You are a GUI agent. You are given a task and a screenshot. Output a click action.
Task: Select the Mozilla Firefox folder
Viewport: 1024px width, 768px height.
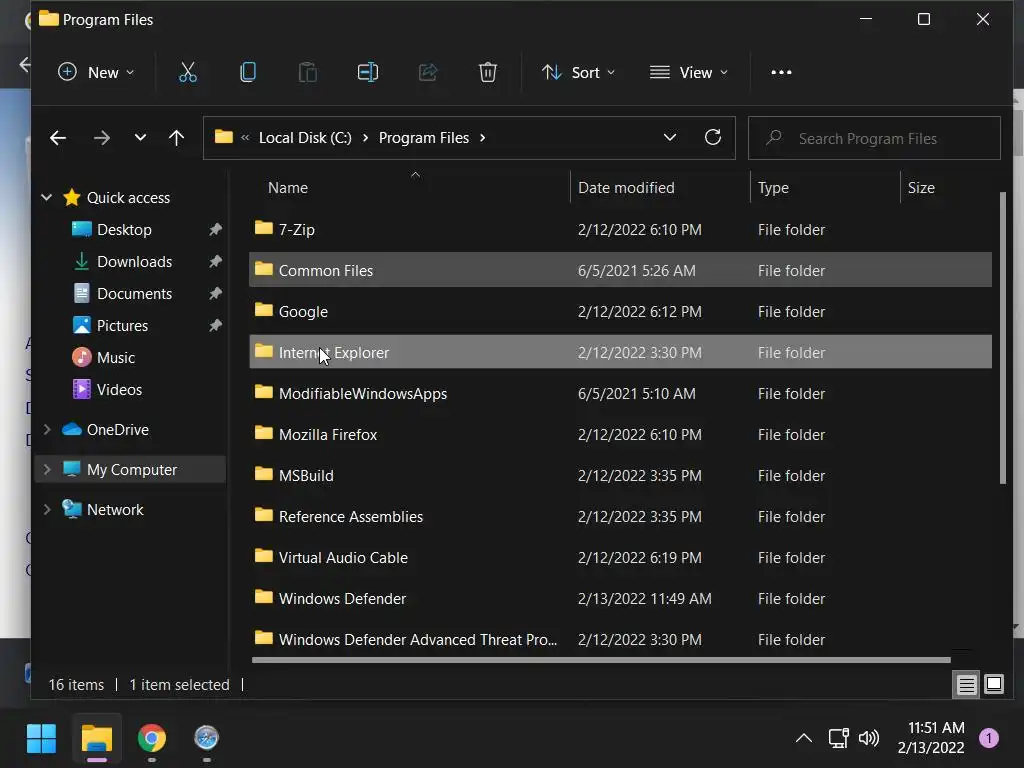click(x=620, y=434)
